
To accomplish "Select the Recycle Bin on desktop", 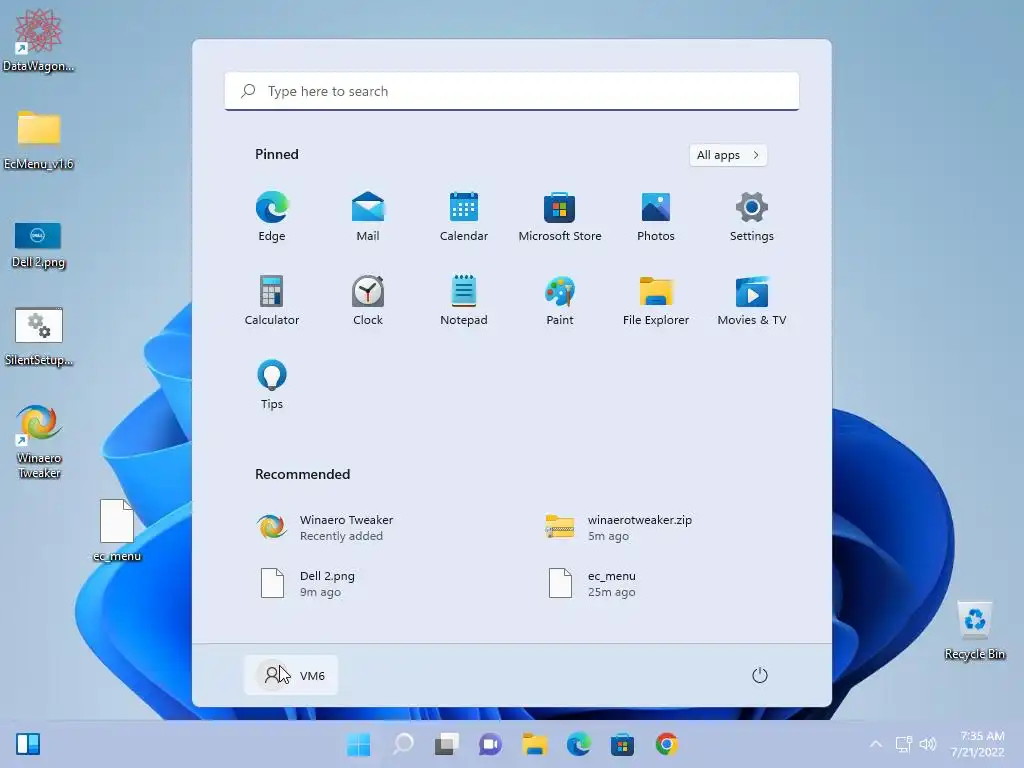I will click(975, 631).
